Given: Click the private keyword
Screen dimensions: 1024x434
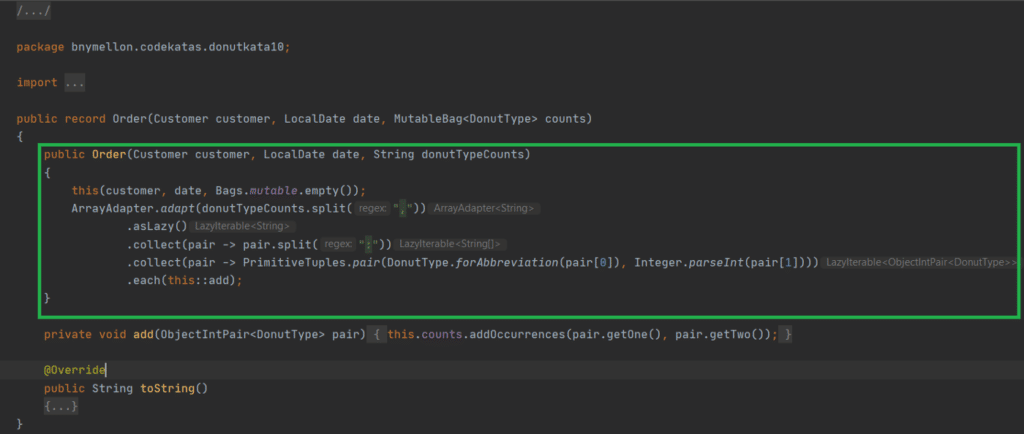Looking at the screenshot, I should (x=68, y=335).
